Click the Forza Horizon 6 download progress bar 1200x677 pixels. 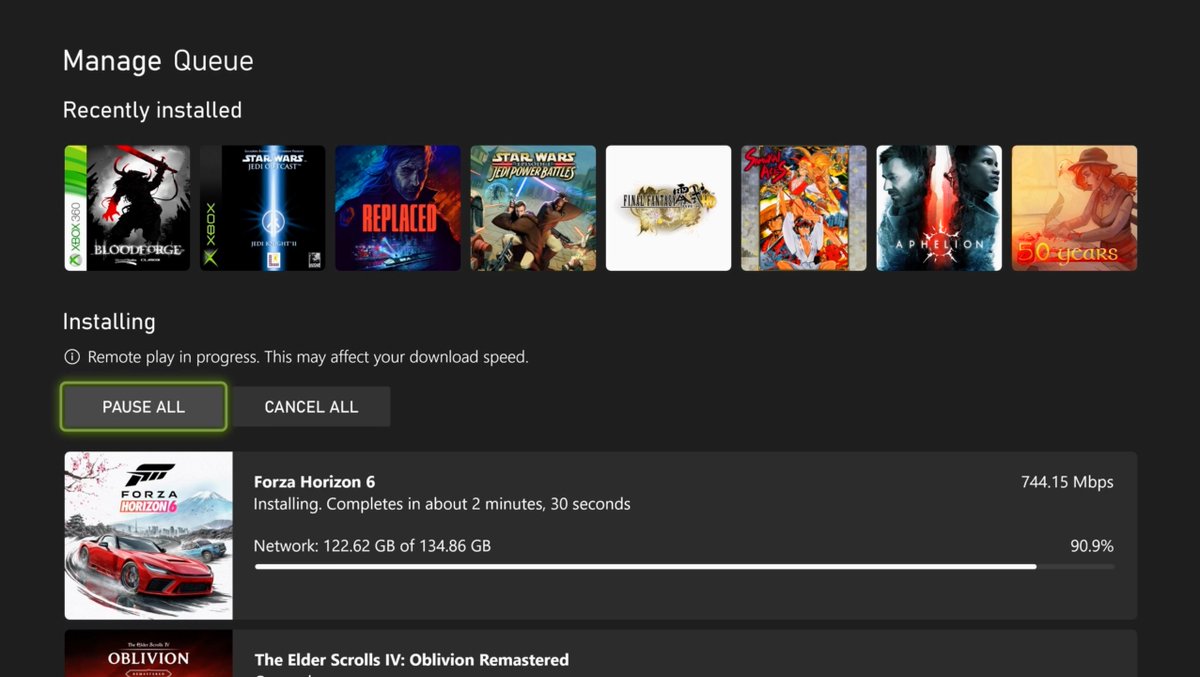point(684,567)
